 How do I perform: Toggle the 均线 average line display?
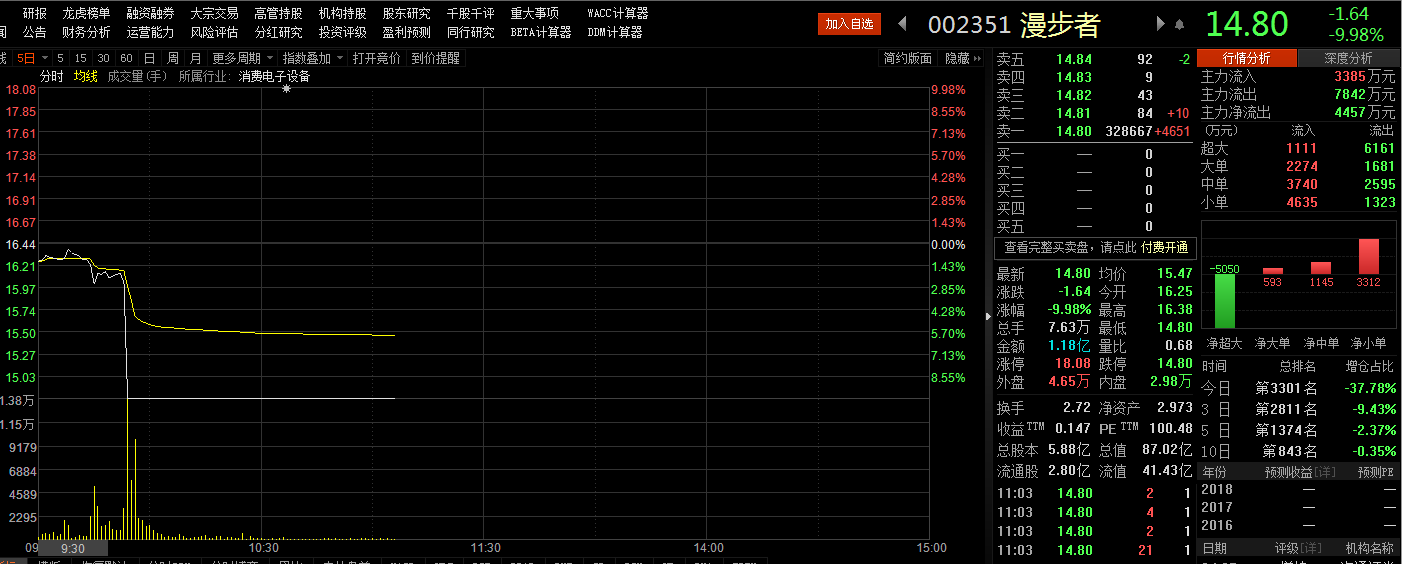point(85,76)
